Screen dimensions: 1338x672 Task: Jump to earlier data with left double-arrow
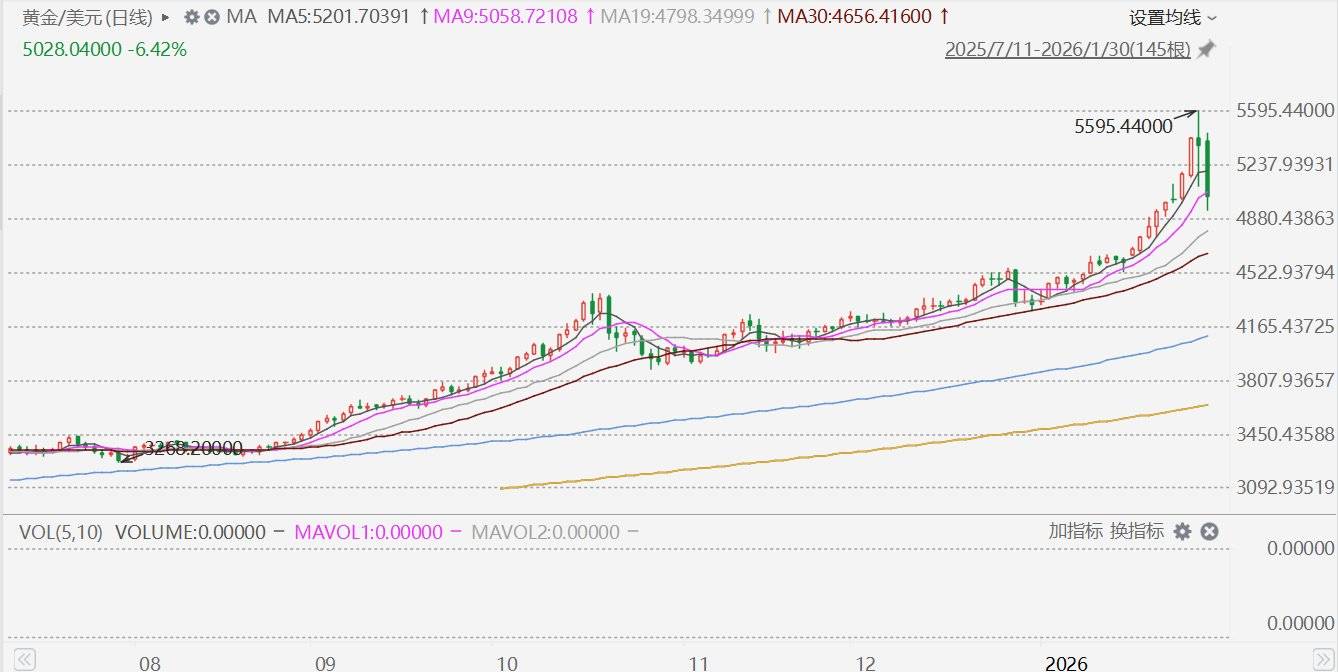24,660
